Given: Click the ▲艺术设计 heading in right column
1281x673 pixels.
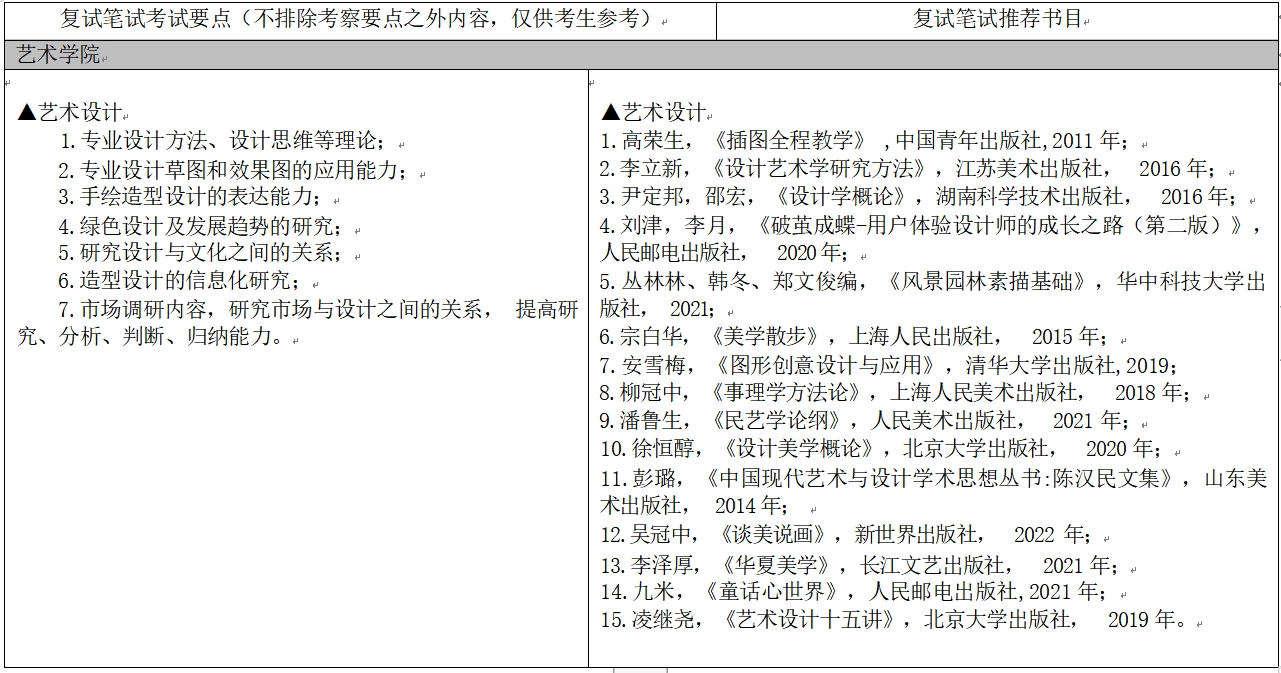Looking at the screenshot, I should click(655, 112).
